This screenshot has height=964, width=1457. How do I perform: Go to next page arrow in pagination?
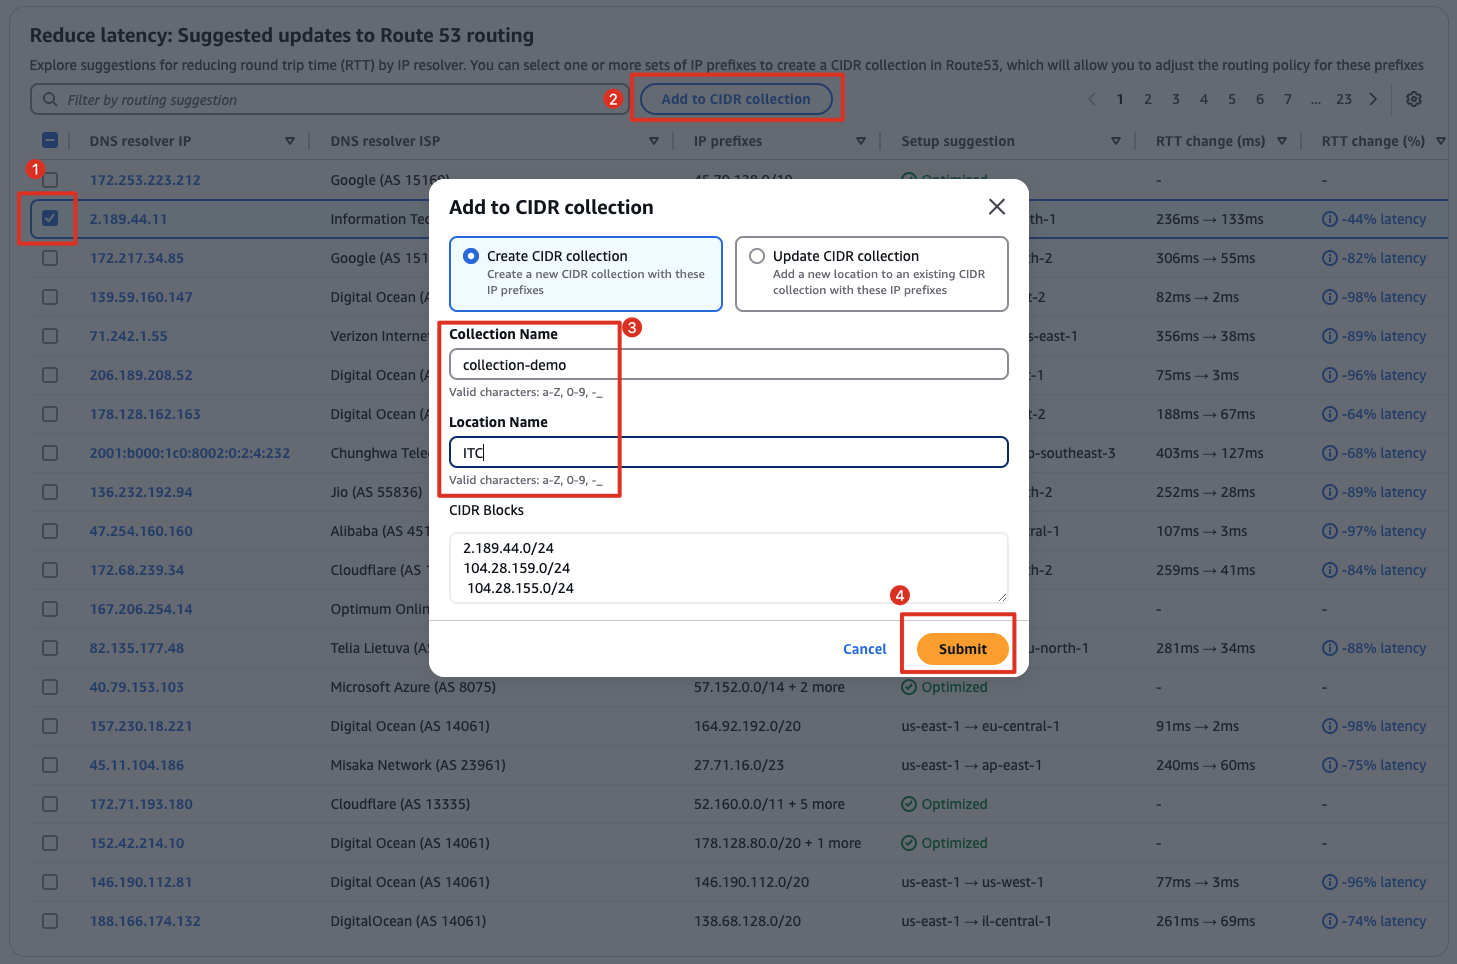pos(1373,99)
